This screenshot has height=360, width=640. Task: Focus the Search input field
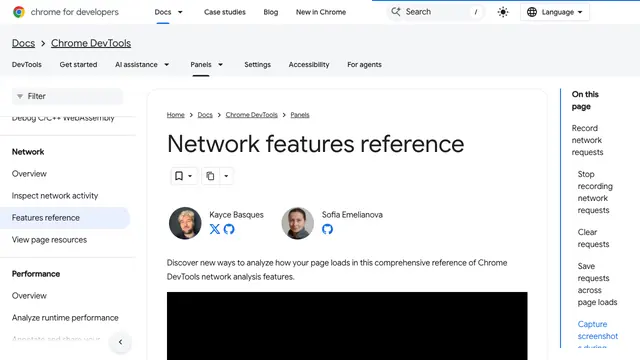point(436,12)
